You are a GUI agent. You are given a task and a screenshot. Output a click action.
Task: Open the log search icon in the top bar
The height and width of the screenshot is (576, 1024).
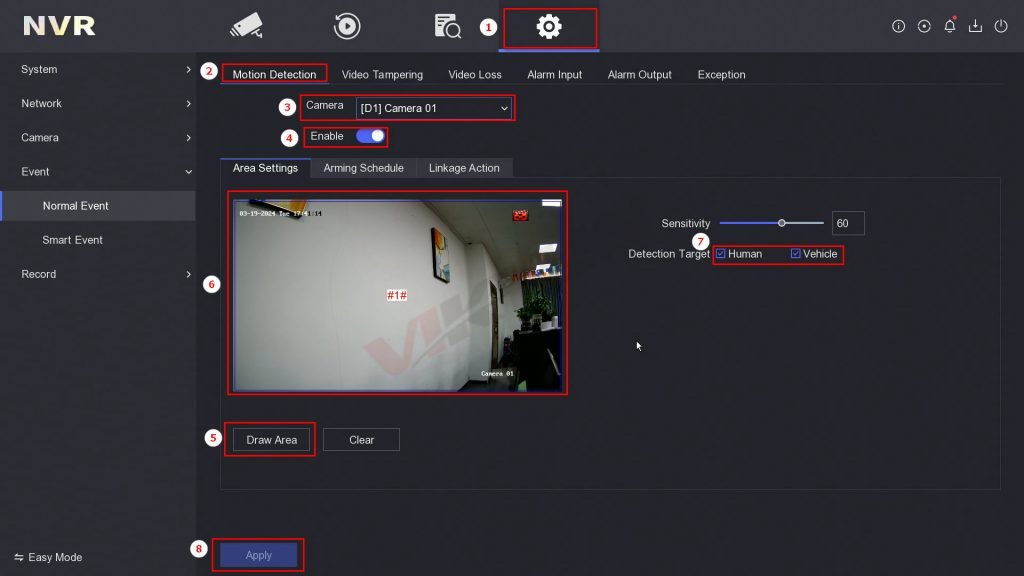point(447,25)
